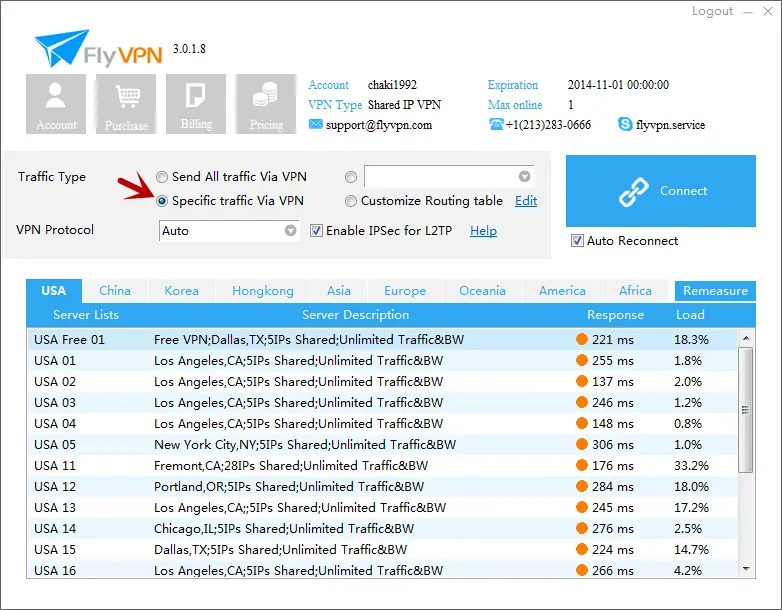The height and width of the screenshot is (610, 782).
Task: Click orange status dot for USA 11
Action: (582, 465)
